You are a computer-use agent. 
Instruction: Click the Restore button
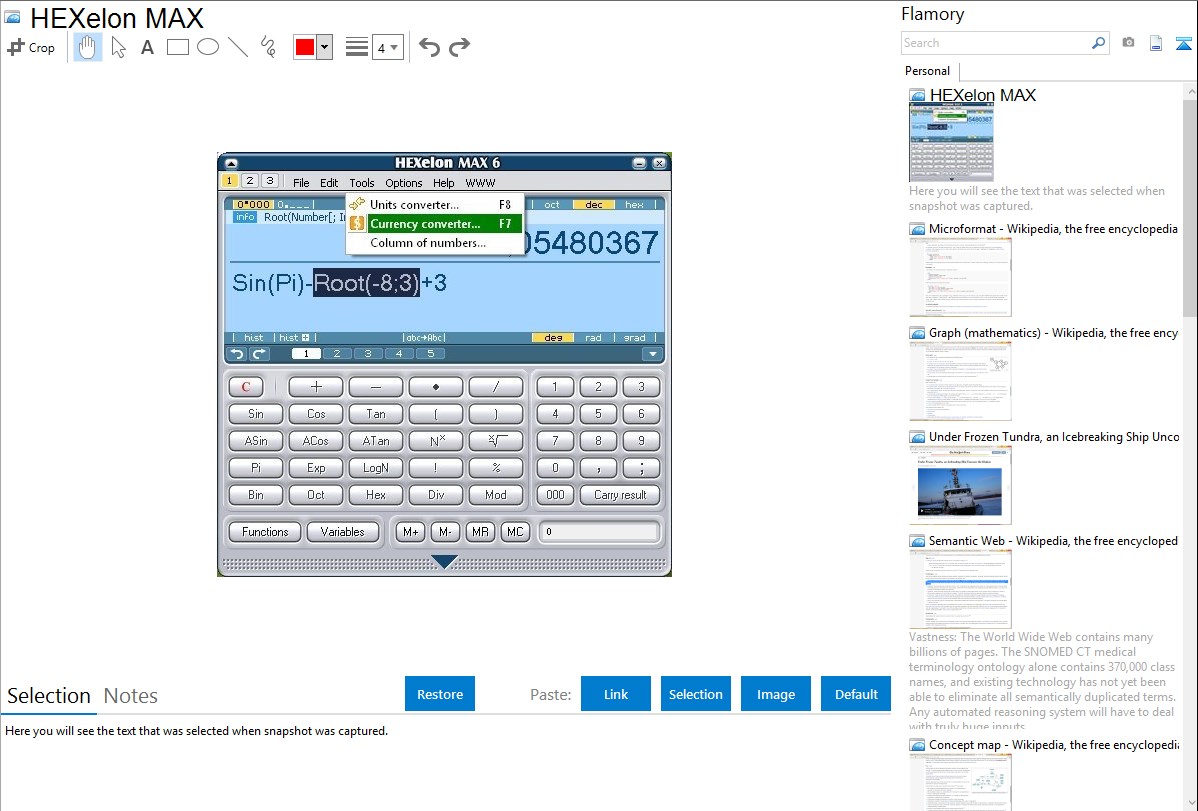point(440,694)
